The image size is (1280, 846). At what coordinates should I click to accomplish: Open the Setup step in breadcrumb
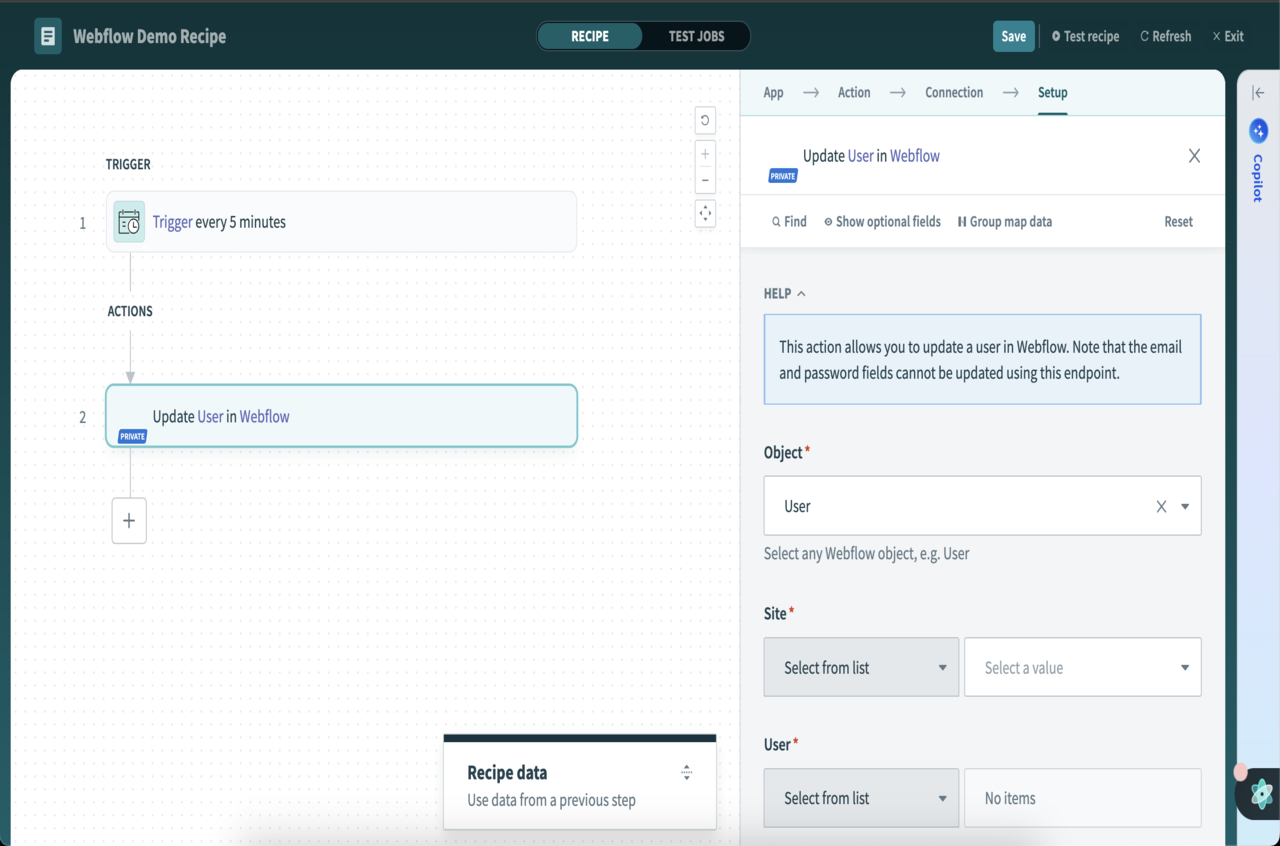point(1052,92)
